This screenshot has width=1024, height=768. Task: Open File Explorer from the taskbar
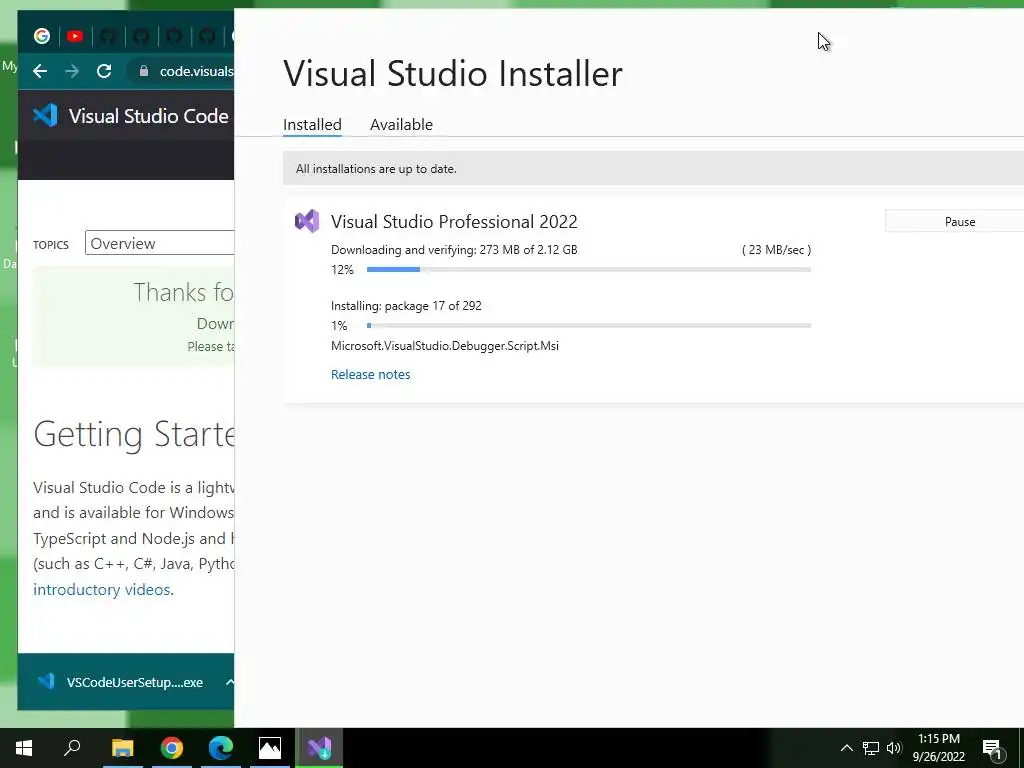(122, 748)
